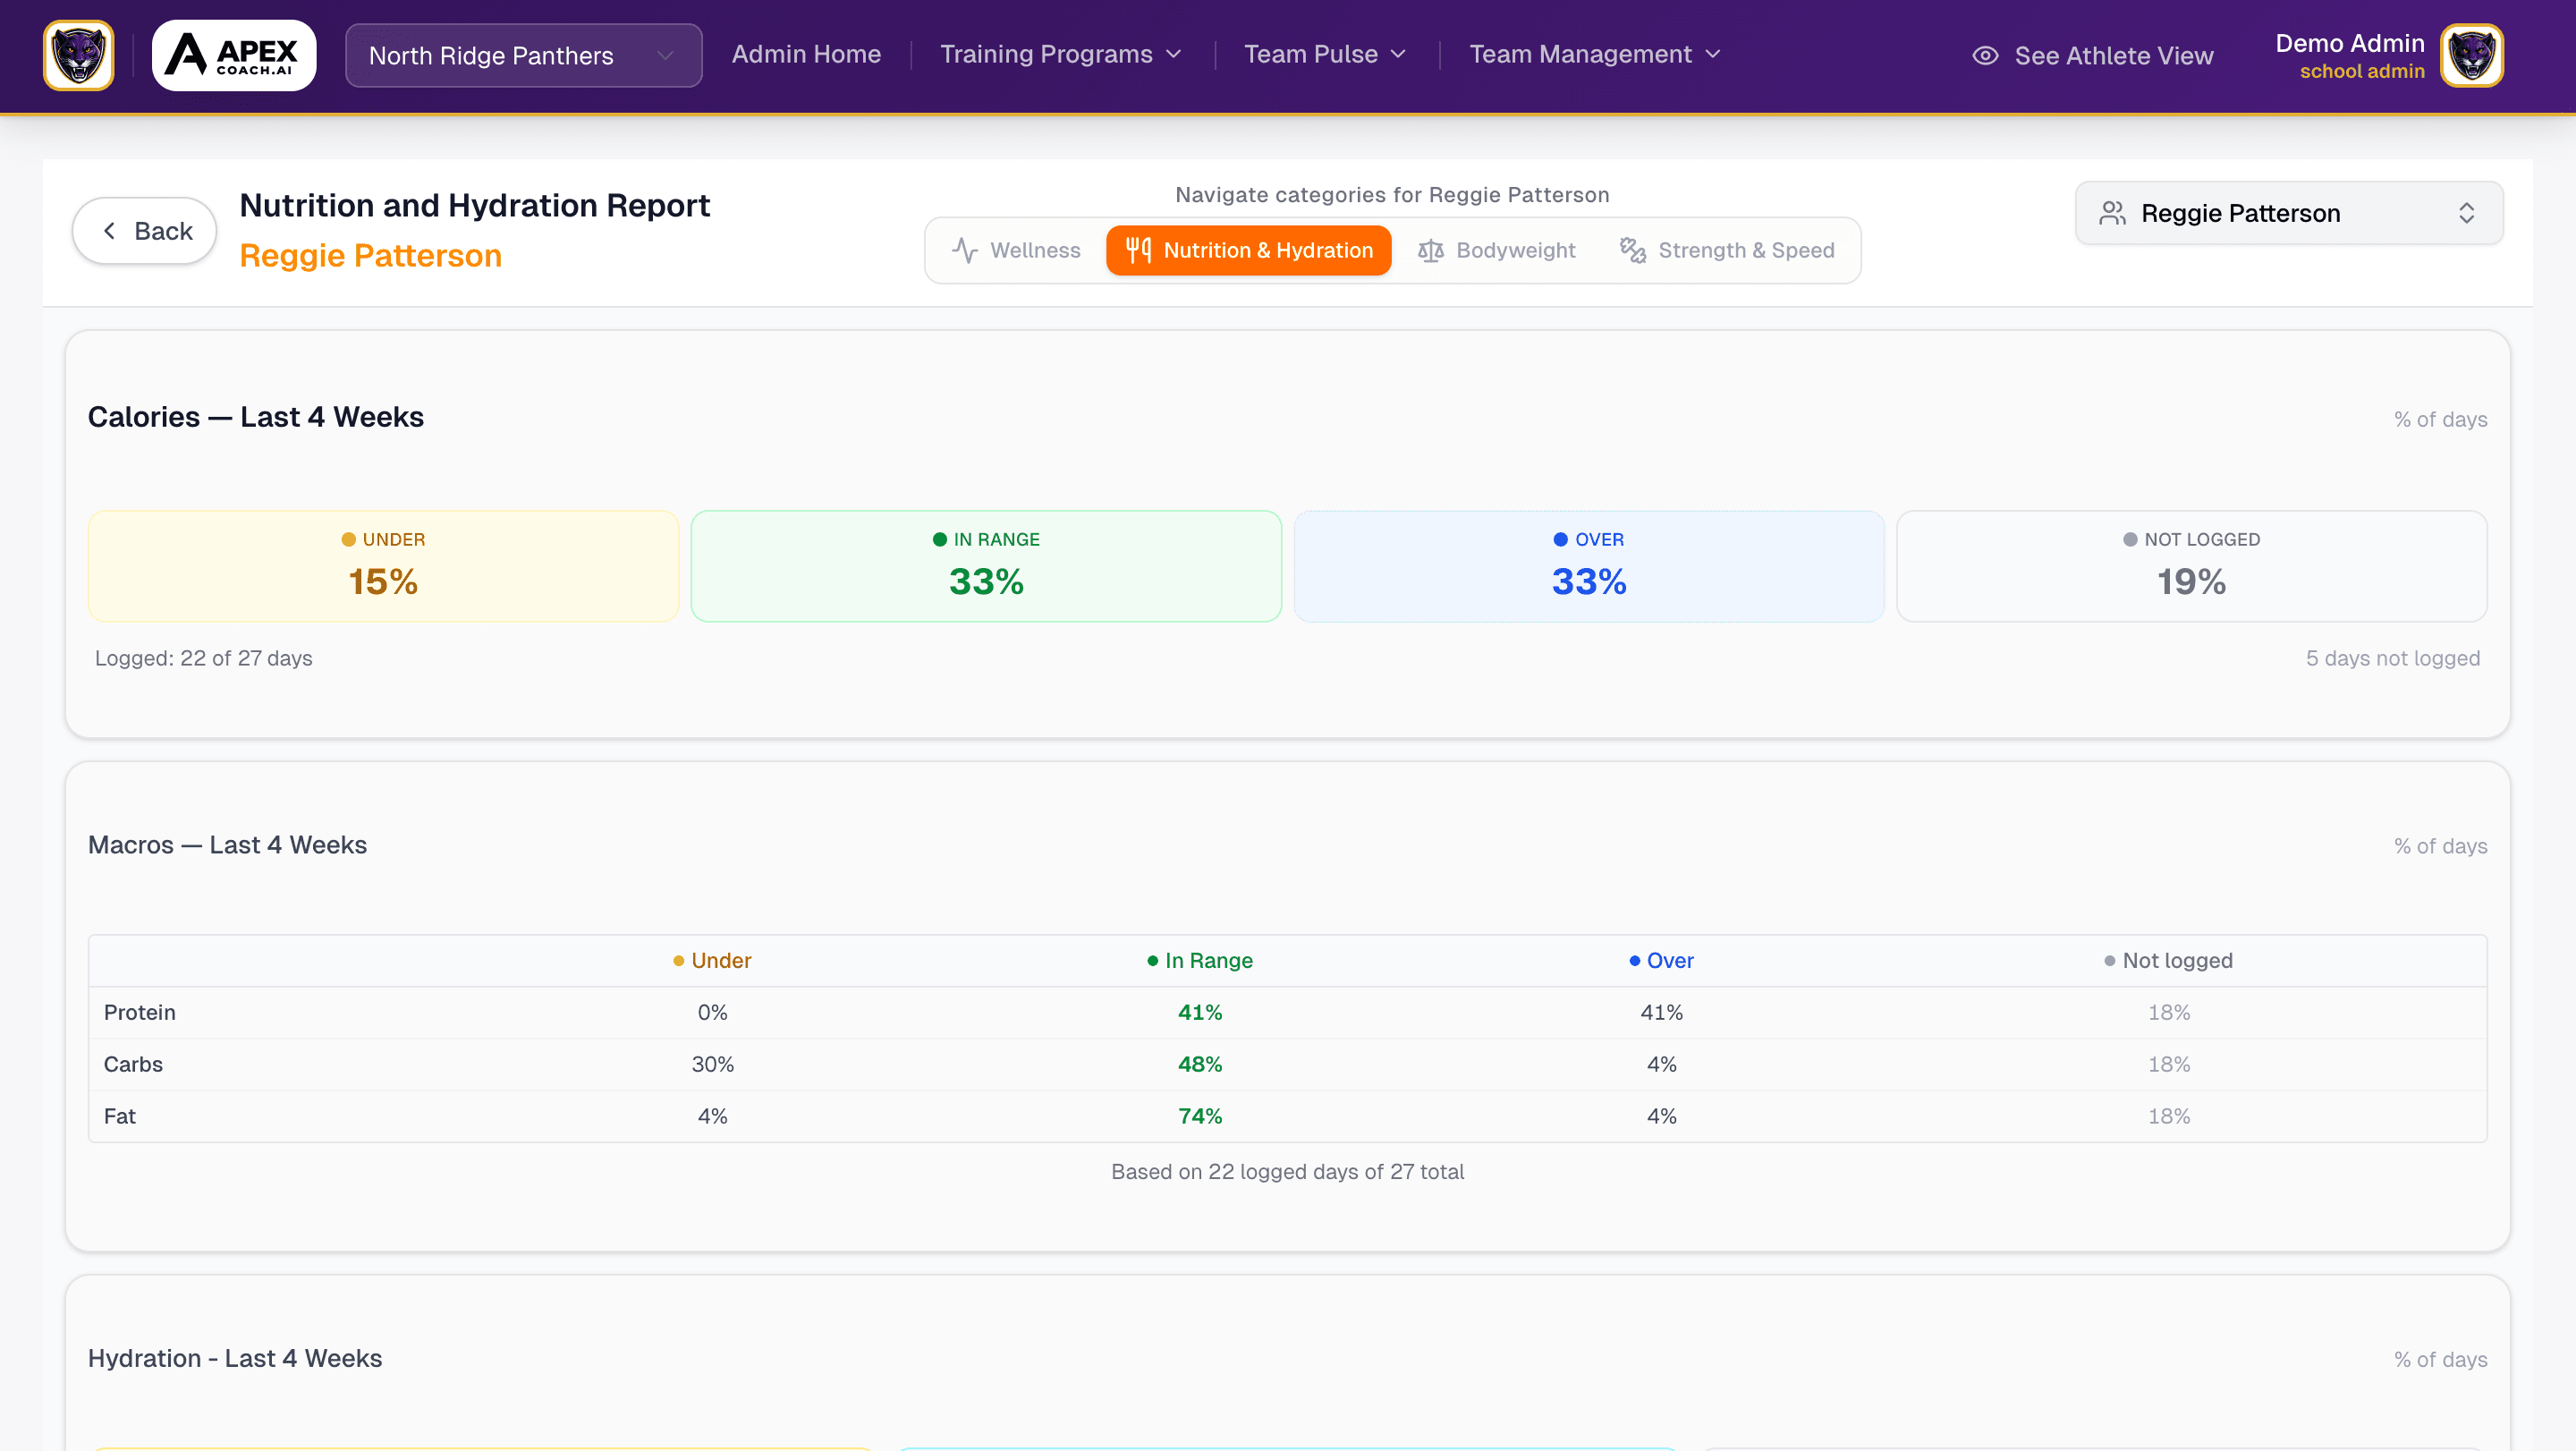Viewport: 2576px width, 1451px height.
Task: Click the people icon in athlete selector
Action: click(x=2112, y=213)
